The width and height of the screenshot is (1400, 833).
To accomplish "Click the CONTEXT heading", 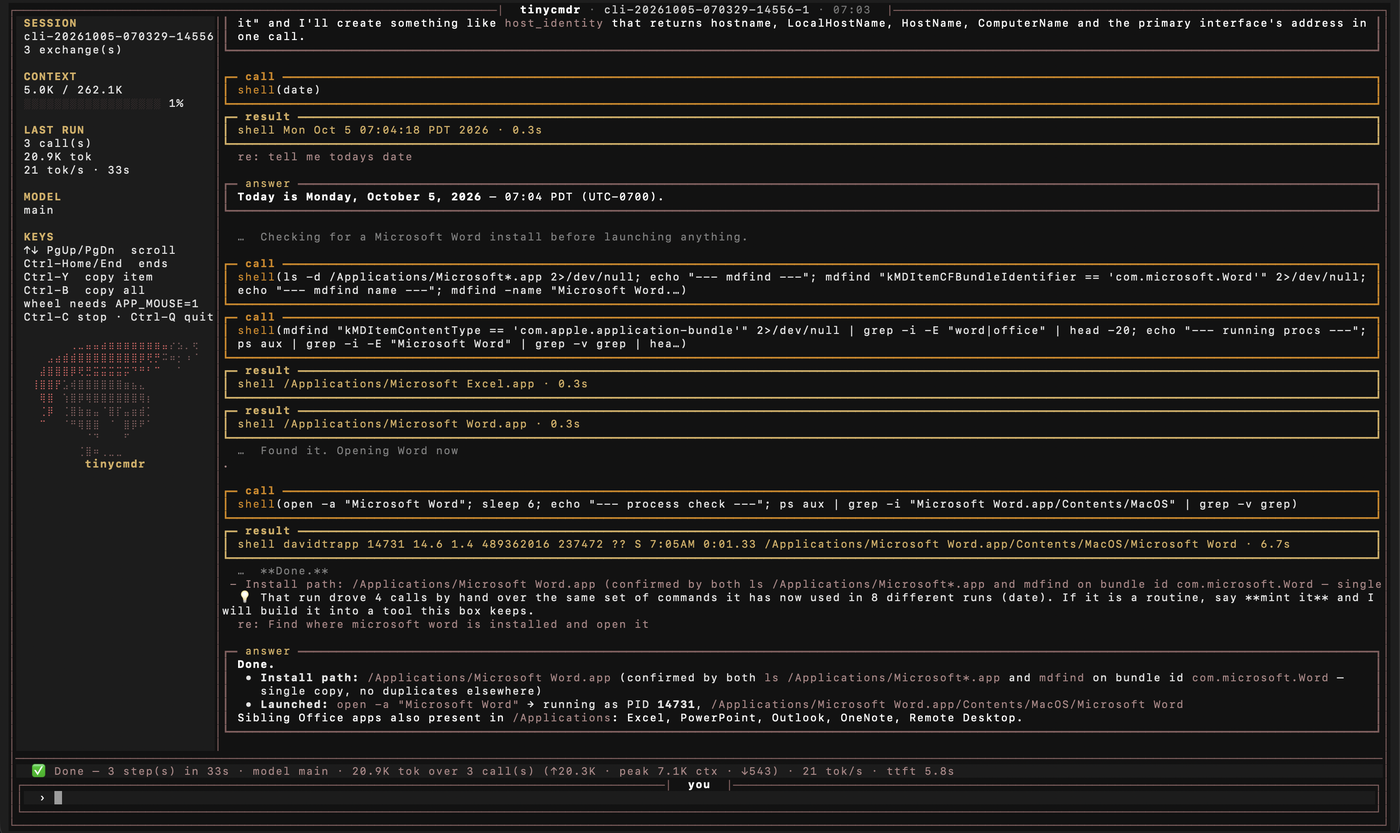I will coord(50,76).
